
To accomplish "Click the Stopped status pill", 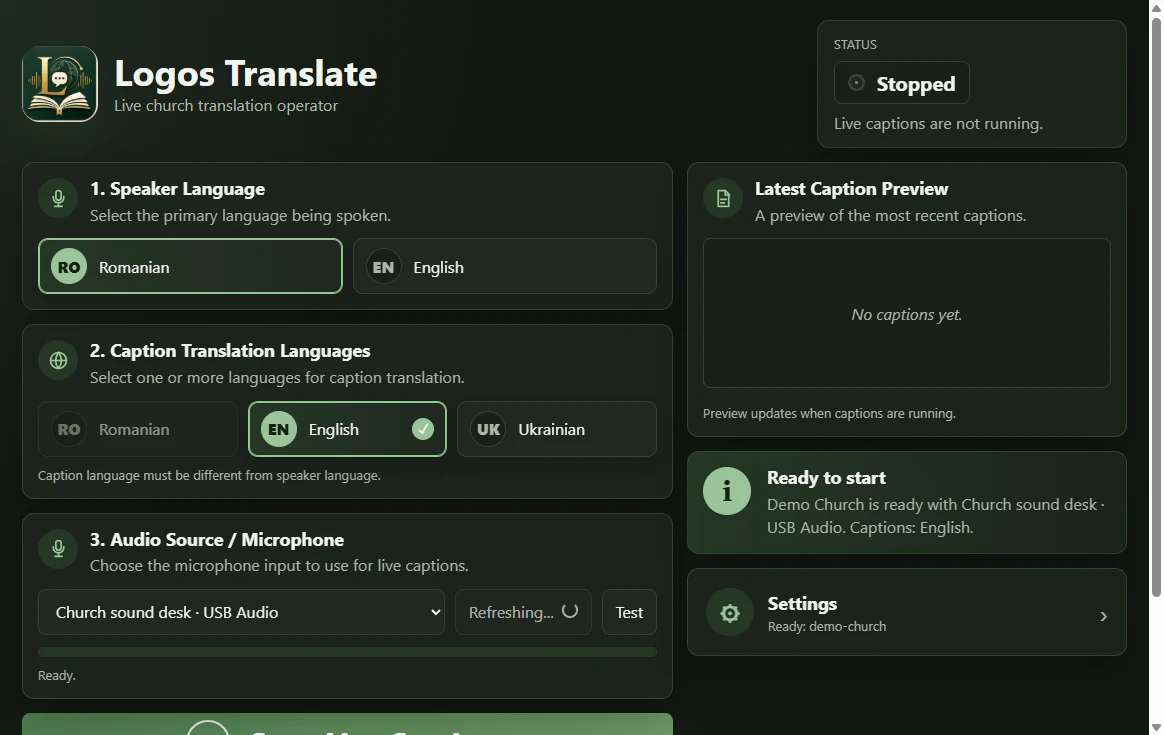I will pyautogui.click(x=902, y=83).
